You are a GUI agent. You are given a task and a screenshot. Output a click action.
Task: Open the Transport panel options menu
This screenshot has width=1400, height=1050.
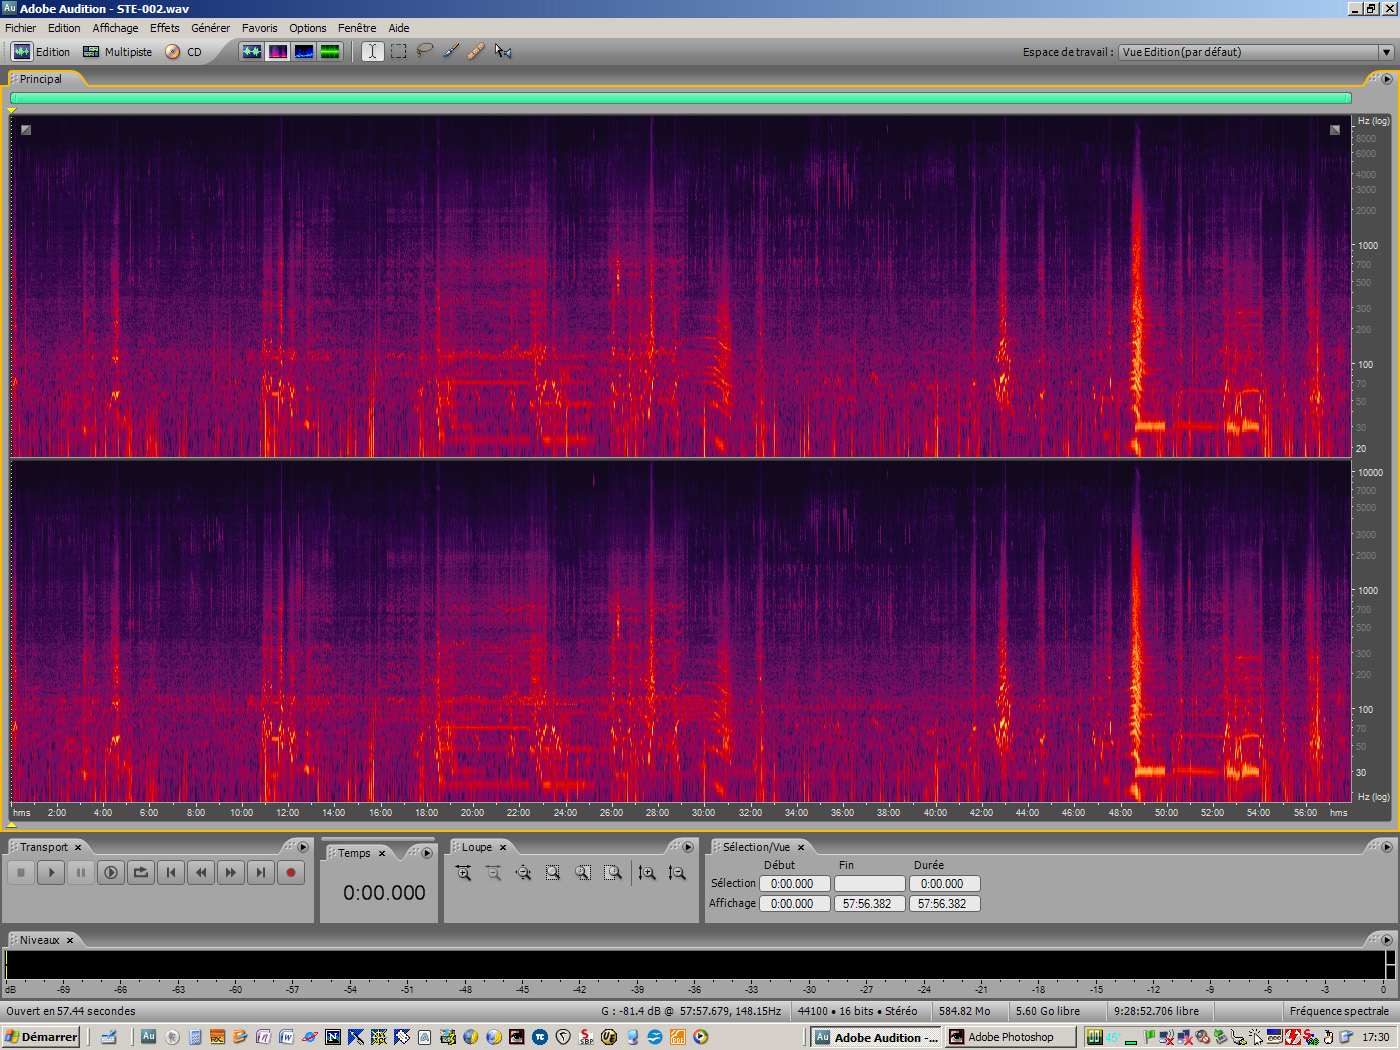coord(303,846)
